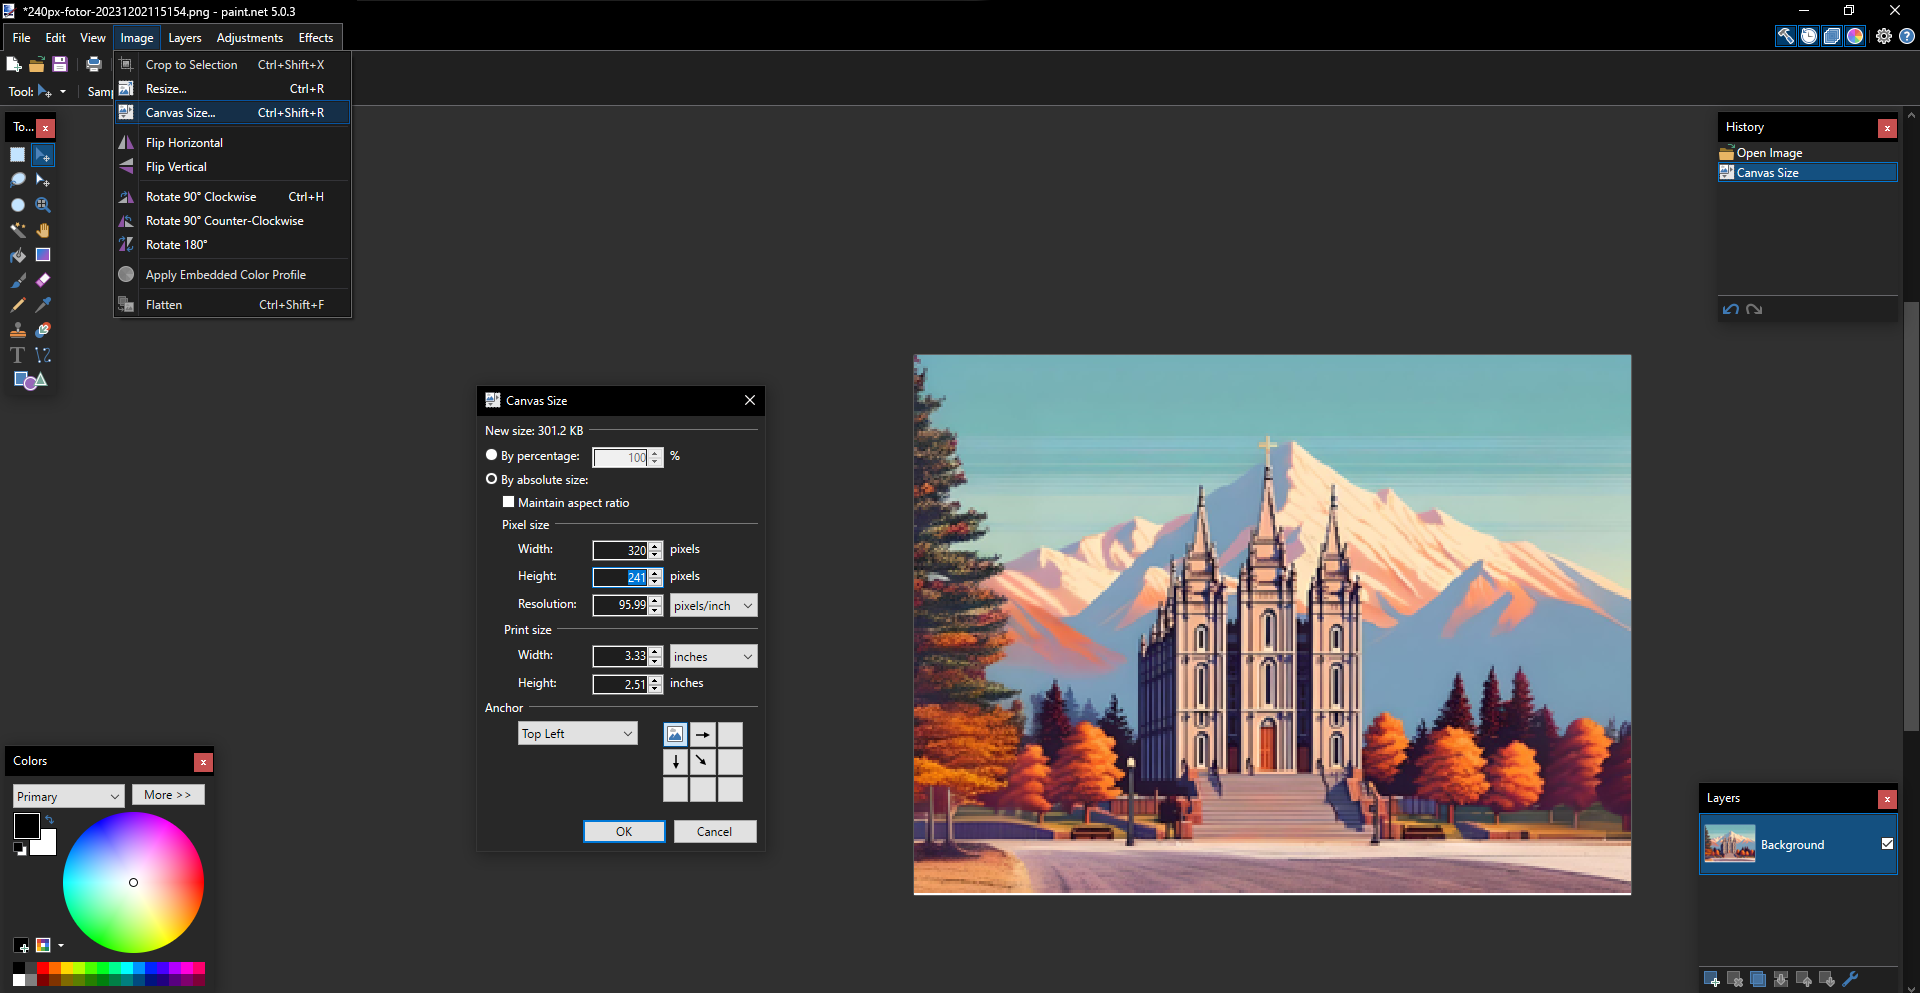The width and height of the screenshot is (1920, 993).
Task: Set anchor to center grid cell
Action: point(703,762)
